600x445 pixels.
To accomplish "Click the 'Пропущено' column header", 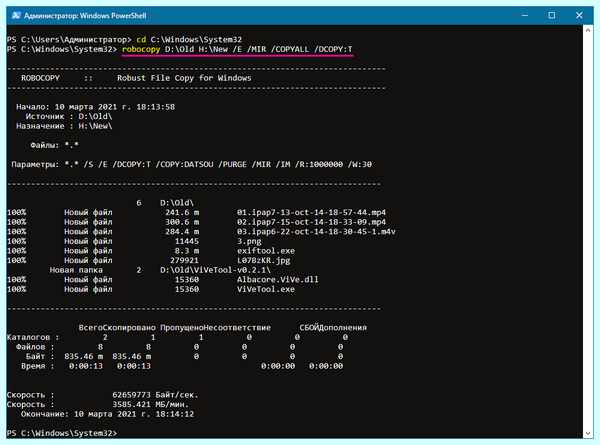I will (x=182, y=328).
